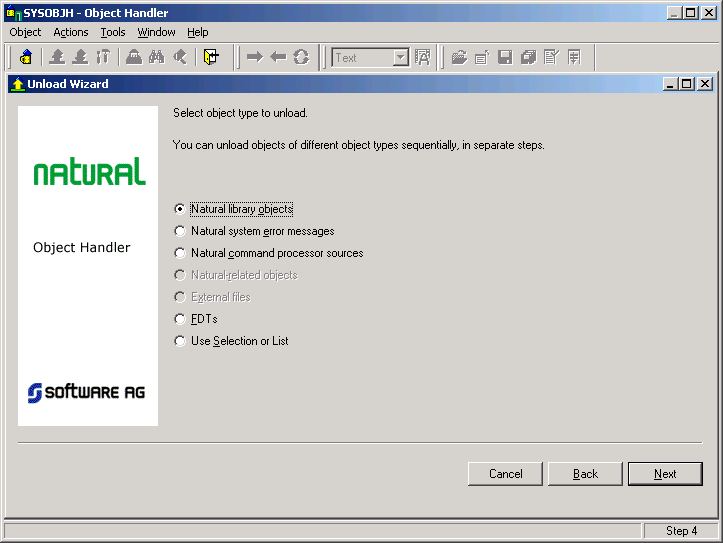
Task: Click the SYSOBJH application title icon
Action: (14, 13)
